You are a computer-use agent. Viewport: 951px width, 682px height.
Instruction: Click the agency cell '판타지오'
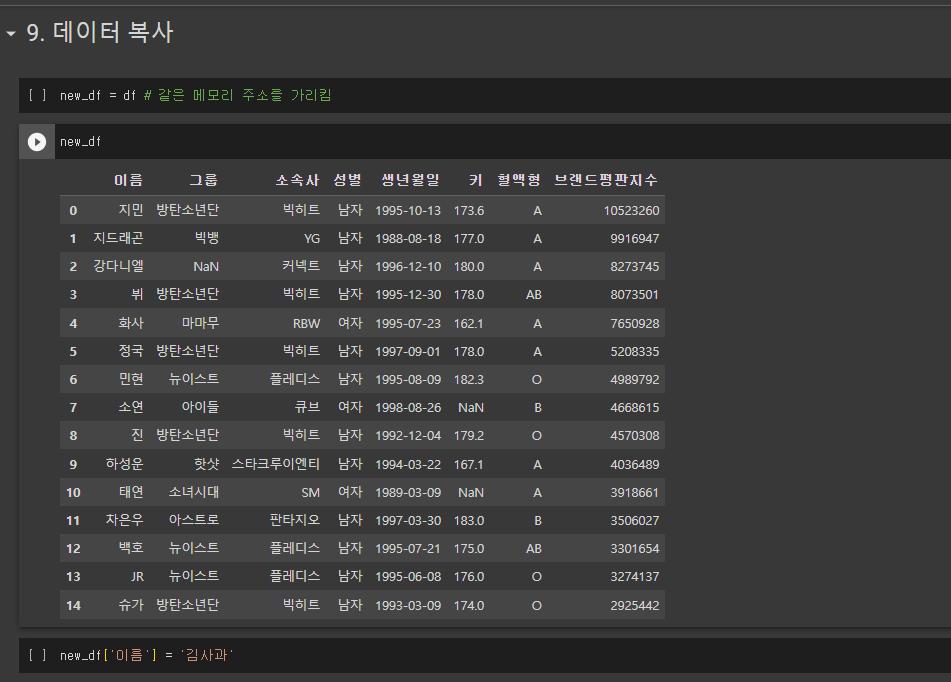point(295,519)
